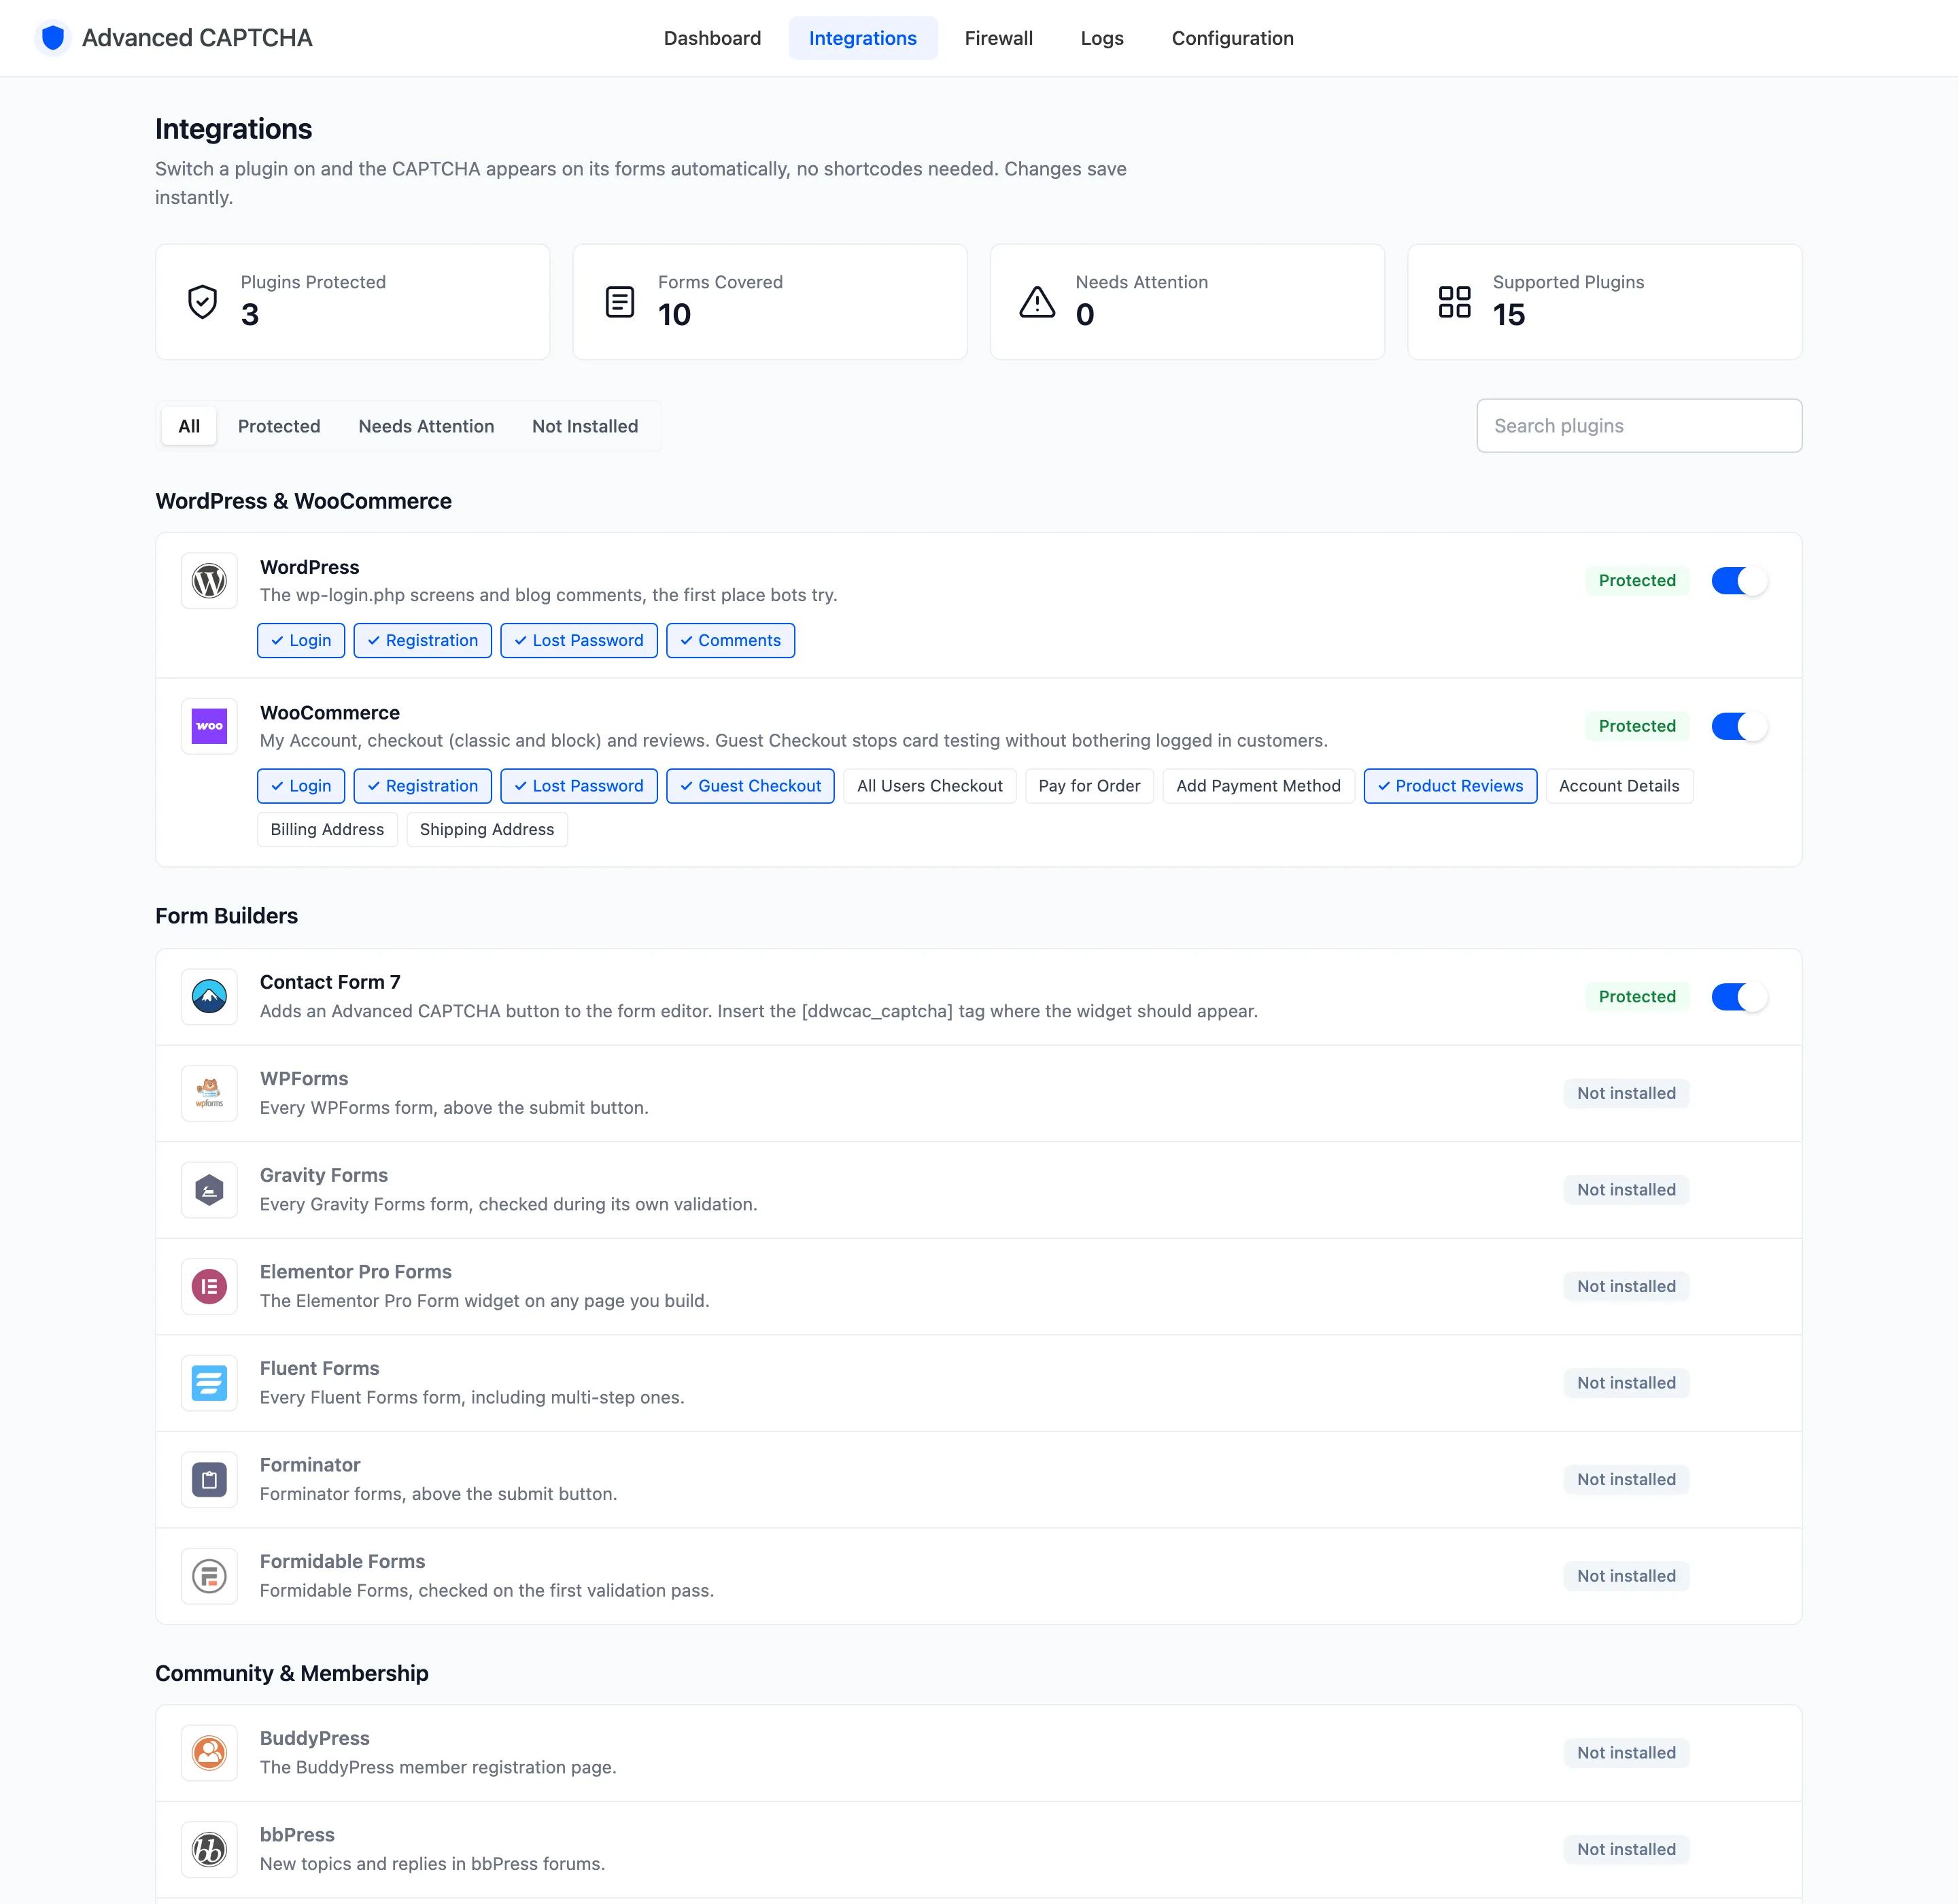The image size is (1958, 1904).
Task: Click the BuddyPress logo icon
Action: point(209,1752)
